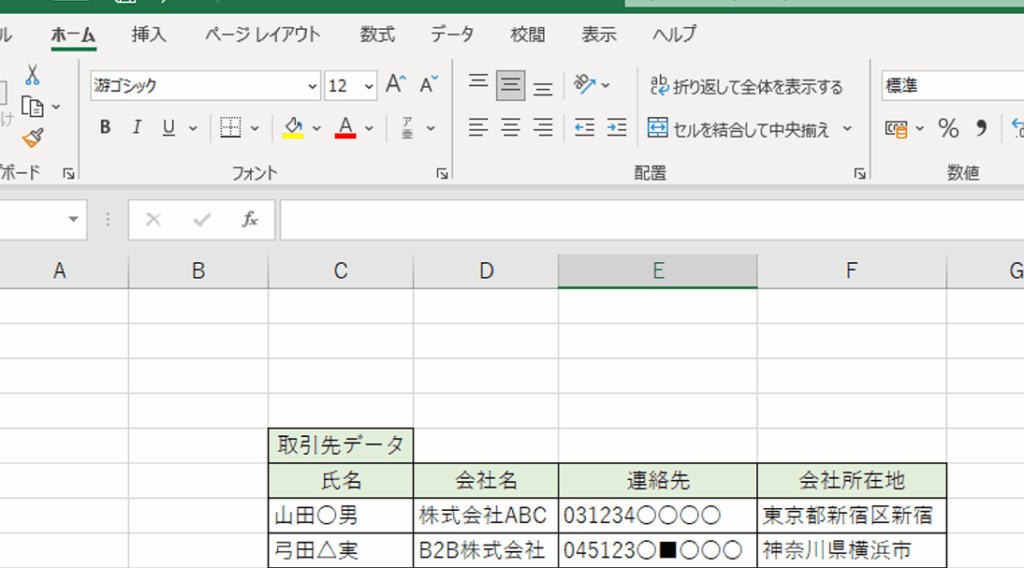Toggle center horizontal alignment
Screen dimensions: 1024x568
click(x=511, y=128)
